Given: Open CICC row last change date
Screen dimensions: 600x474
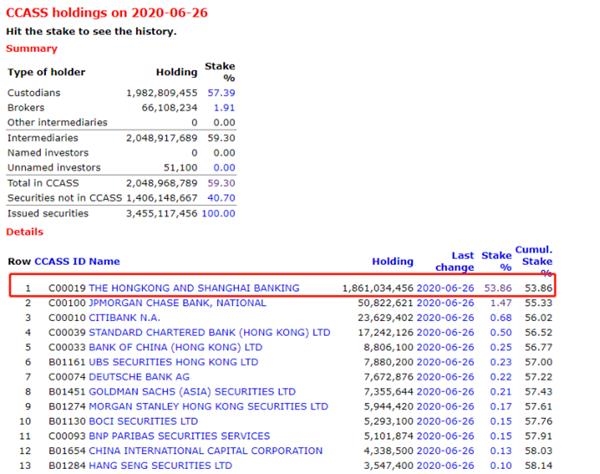Looking at the screenshot, I should click(445, 451).
